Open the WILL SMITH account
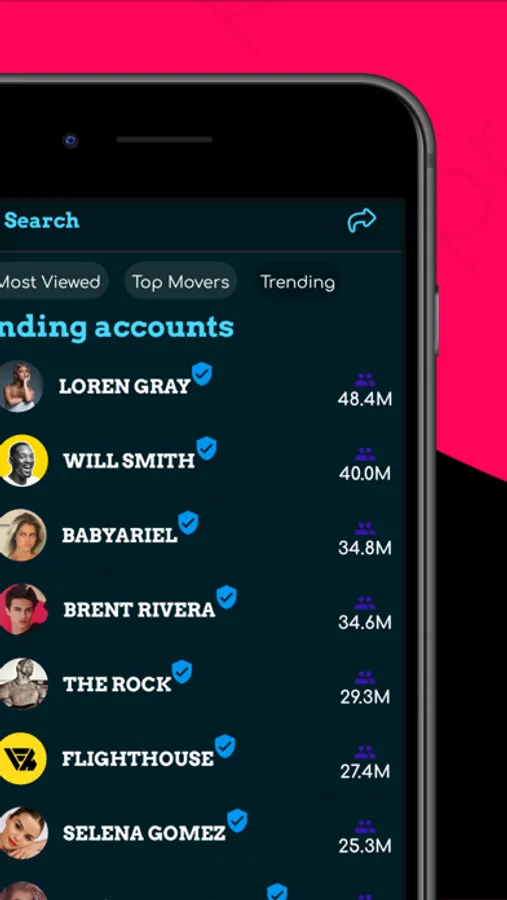Screen dimensions: 507x900 pyautogui.click(x=129, y=460)
